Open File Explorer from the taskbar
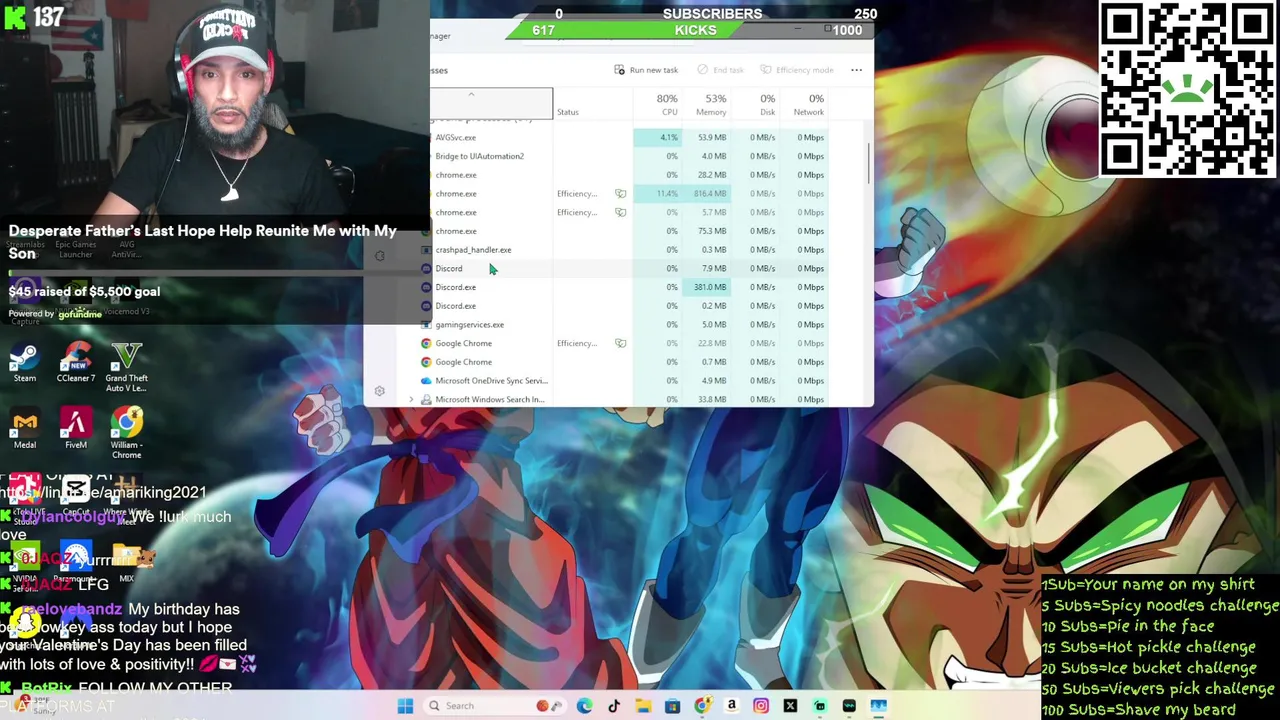This screenshot has width=1280, height=720. 643,706
